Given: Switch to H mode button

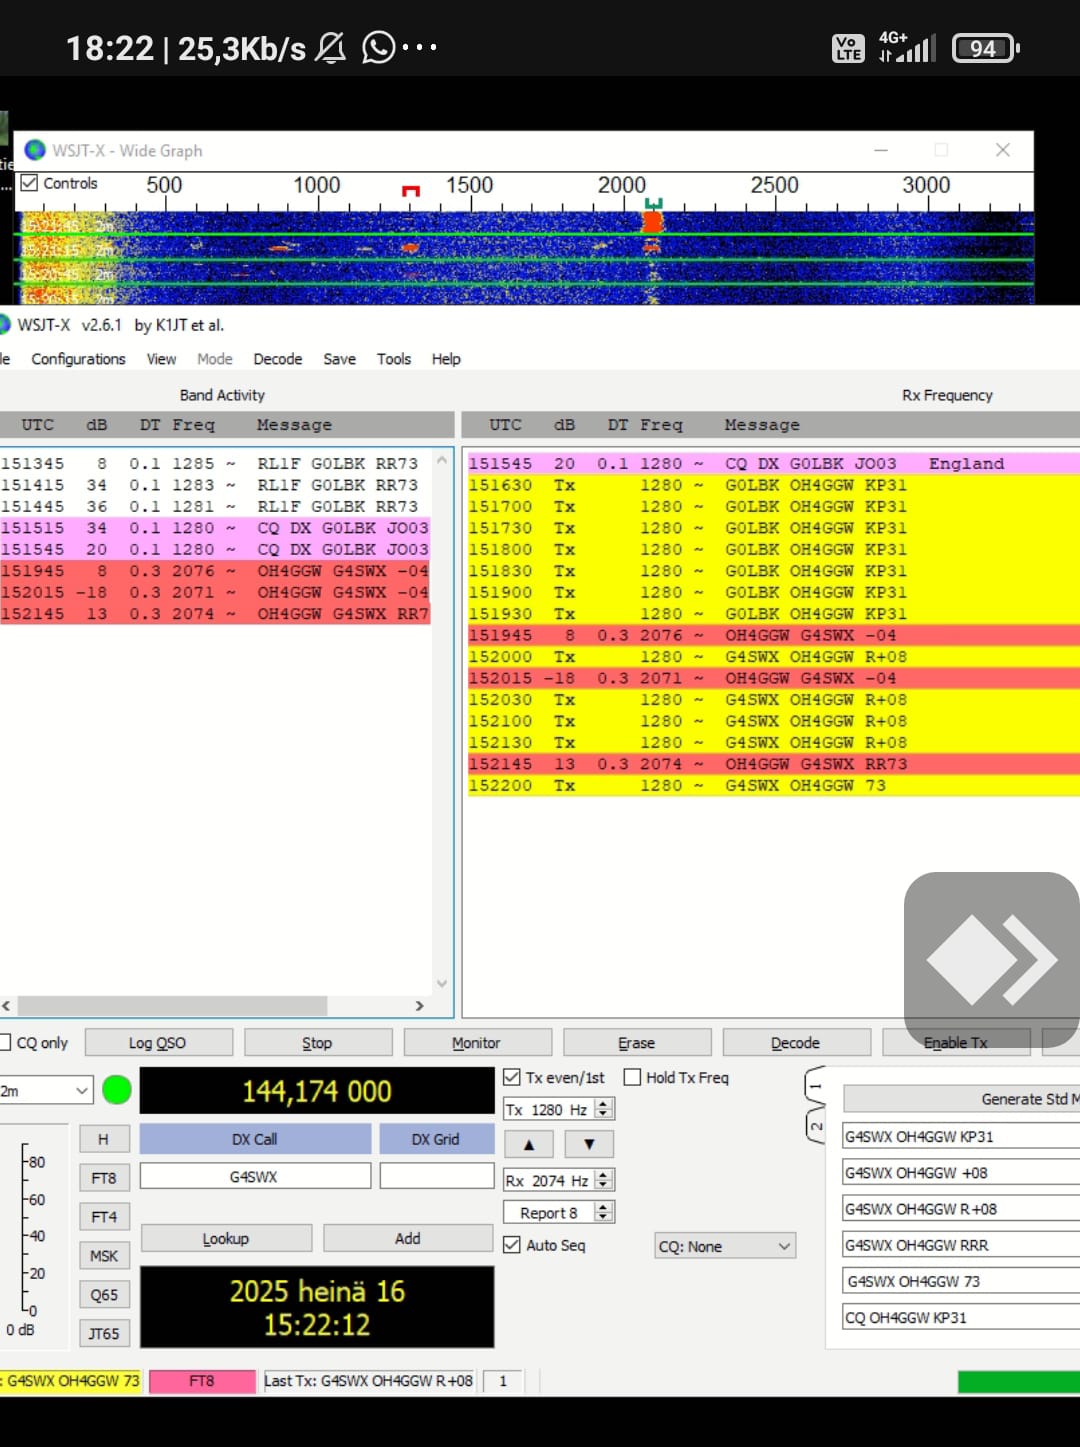Looking at the screenshot, I should click(x=104, y=1139).
